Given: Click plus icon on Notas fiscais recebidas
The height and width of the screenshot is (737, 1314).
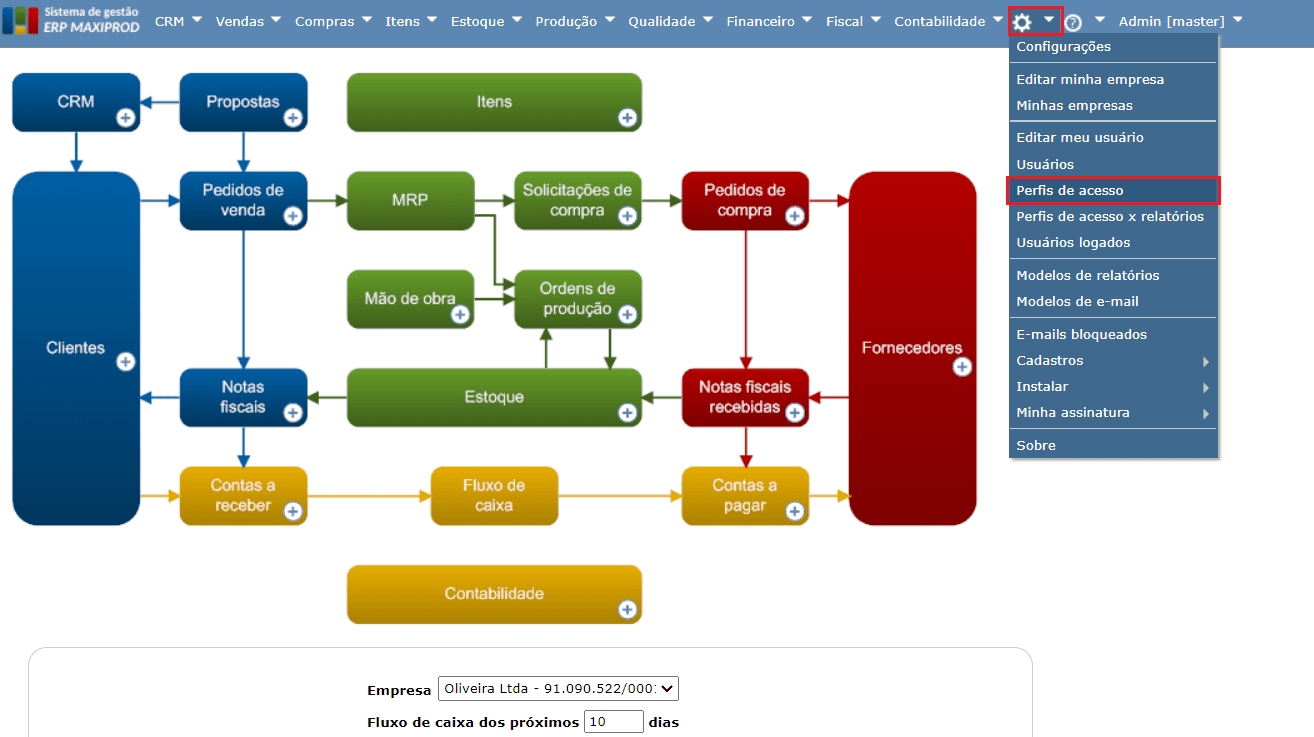Looking at the screenshot, I should pyautogui.click(x=795, y=411).
